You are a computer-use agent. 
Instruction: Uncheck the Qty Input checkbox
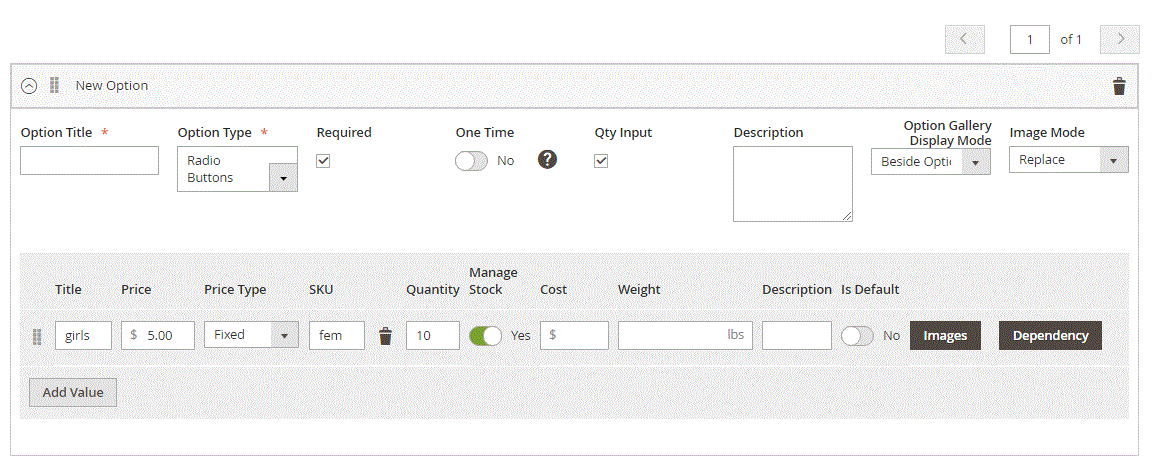coord(601,161)
